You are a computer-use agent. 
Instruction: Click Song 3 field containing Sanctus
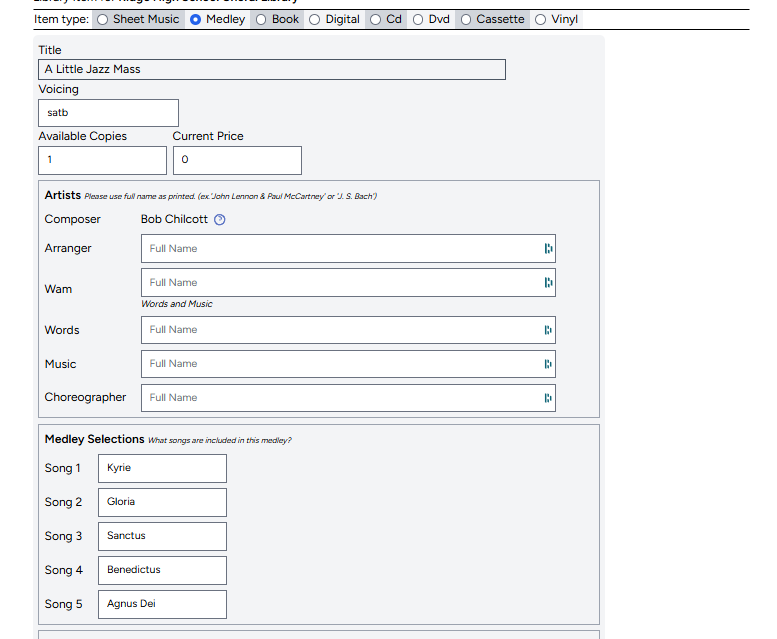tap(163, 536)
